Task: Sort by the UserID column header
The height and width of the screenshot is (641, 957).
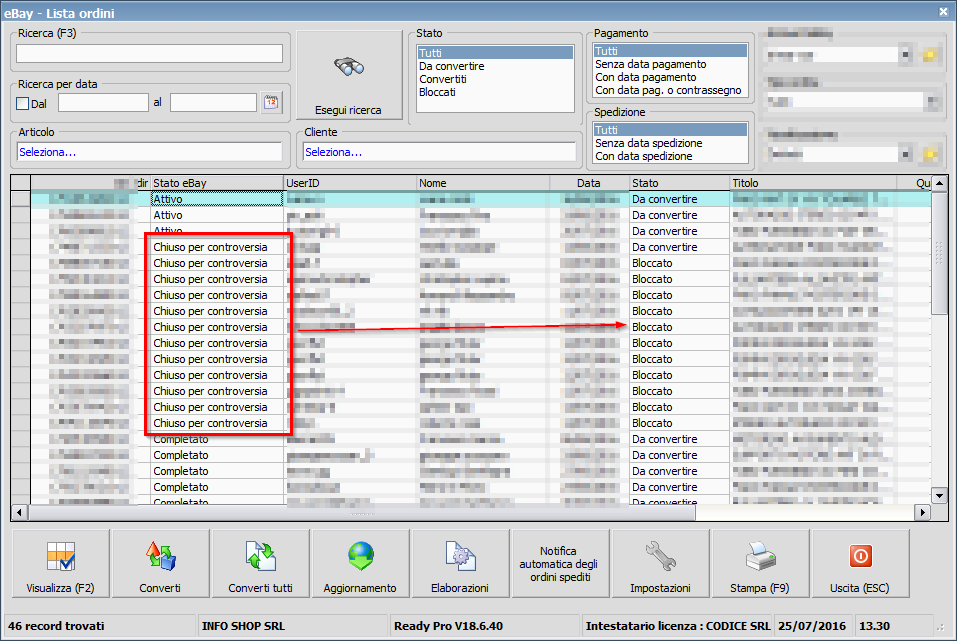Action: coord(350,183)
